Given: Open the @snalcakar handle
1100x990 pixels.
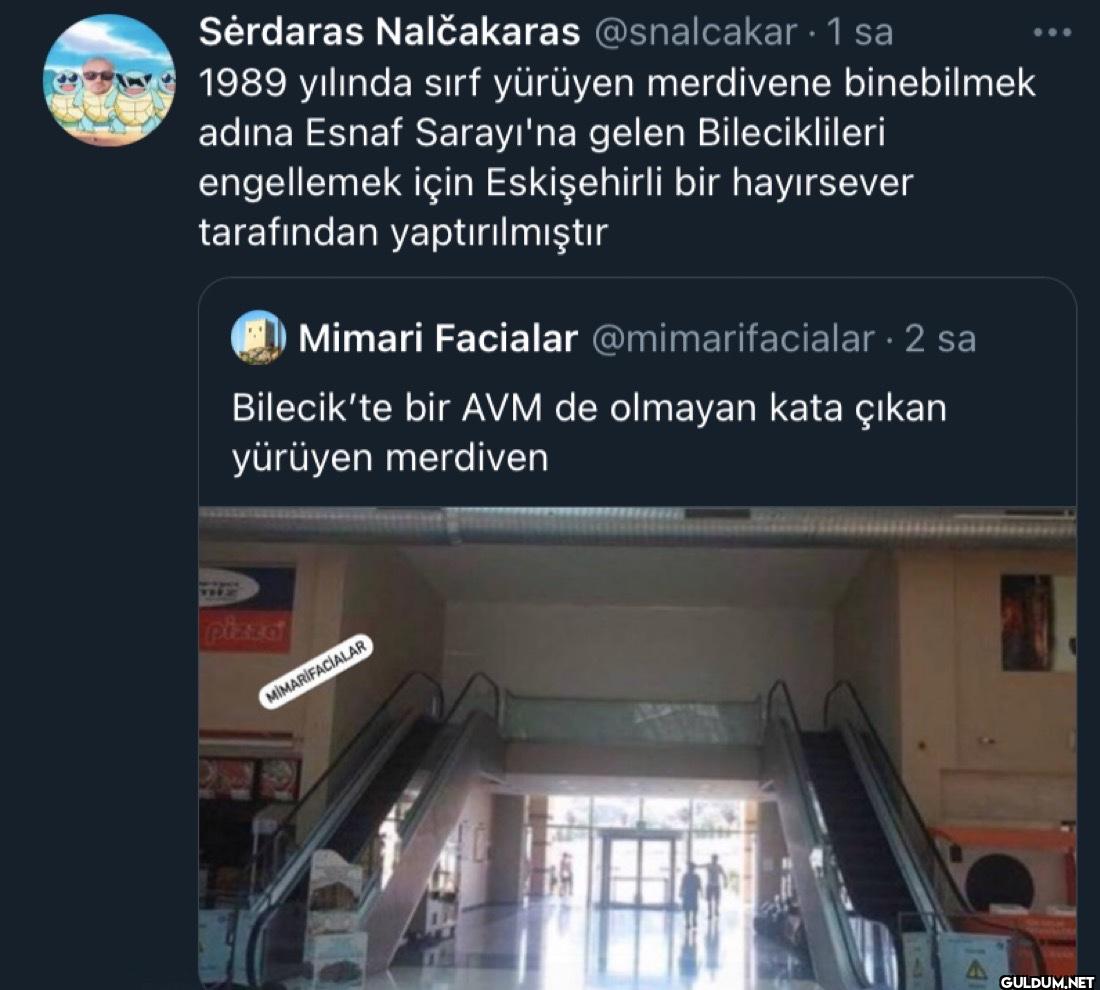Looking at the screenshot, I should tap(695, 32).
